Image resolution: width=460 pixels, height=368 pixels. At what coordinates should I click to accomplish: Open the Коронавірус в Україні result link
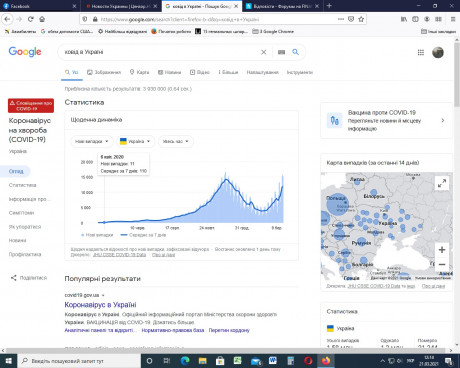coord(100,305)
